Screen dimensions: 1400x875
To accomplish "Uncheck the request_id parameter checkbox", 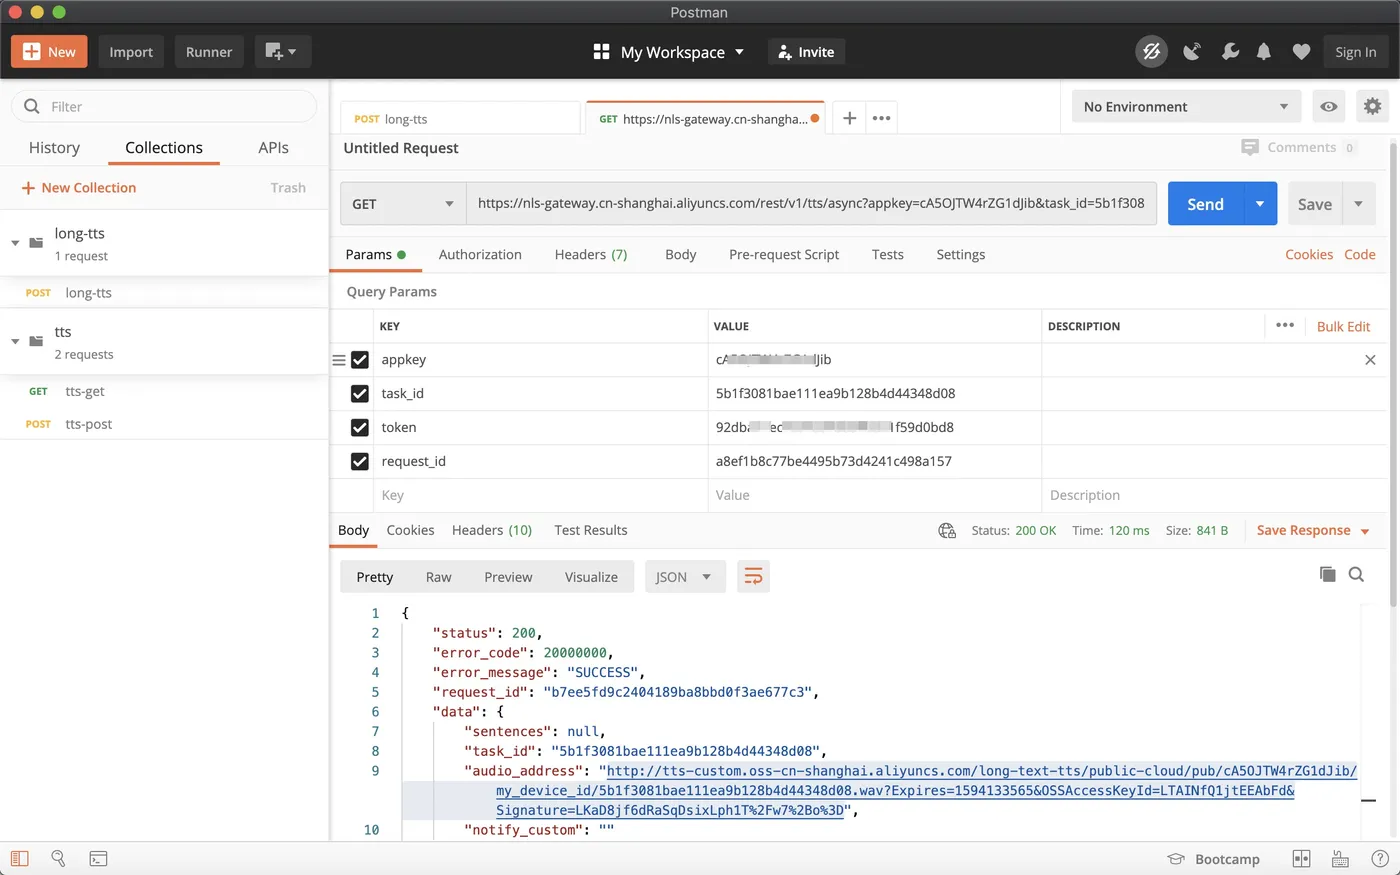I will pyautogui.click(x=360, y=462).
